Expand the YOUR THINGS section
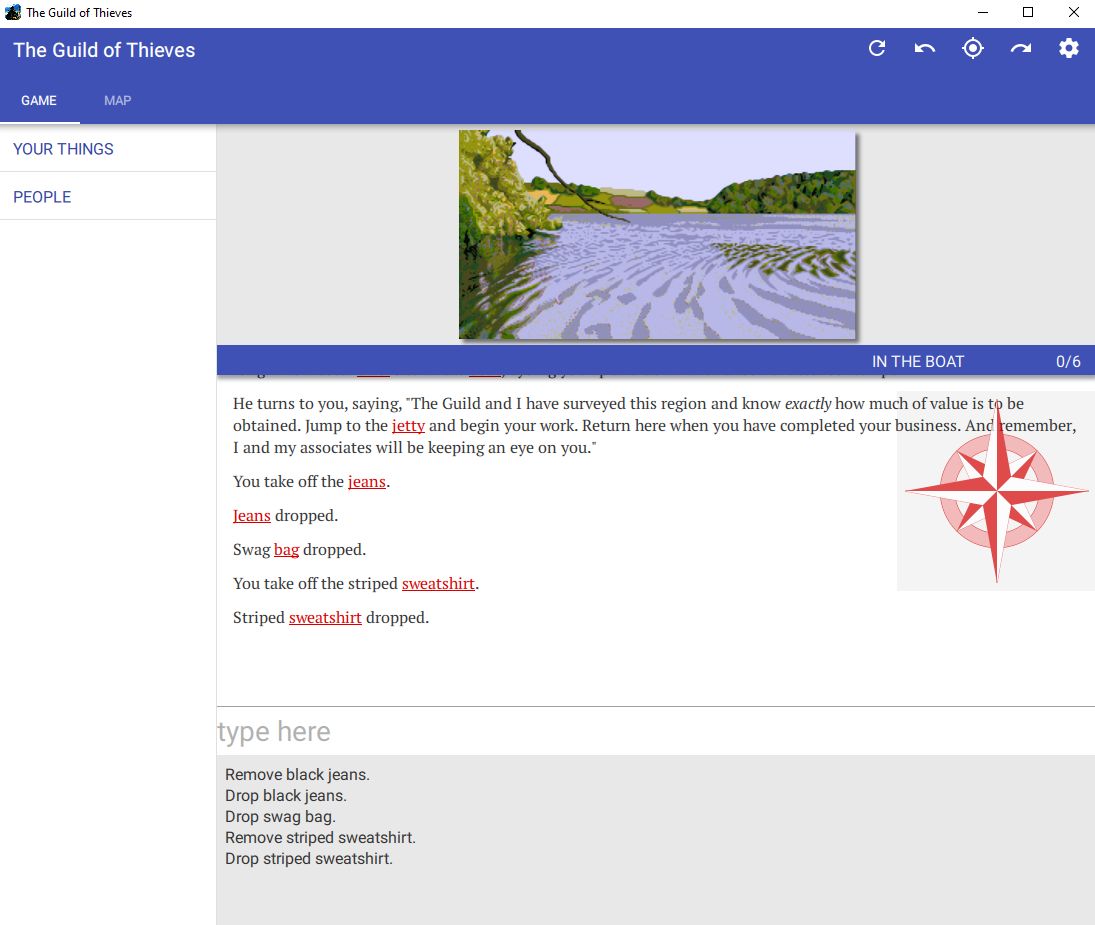This screenshot has width=1095, height=925. click(64, 149)
